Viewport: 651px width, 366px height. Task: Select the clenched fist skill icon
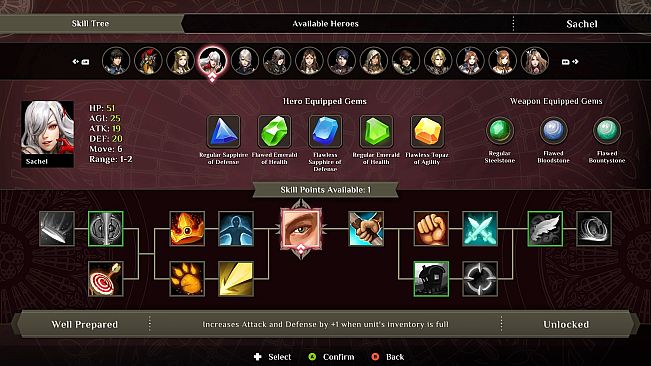pyautogui.click(x=431, y=229)
